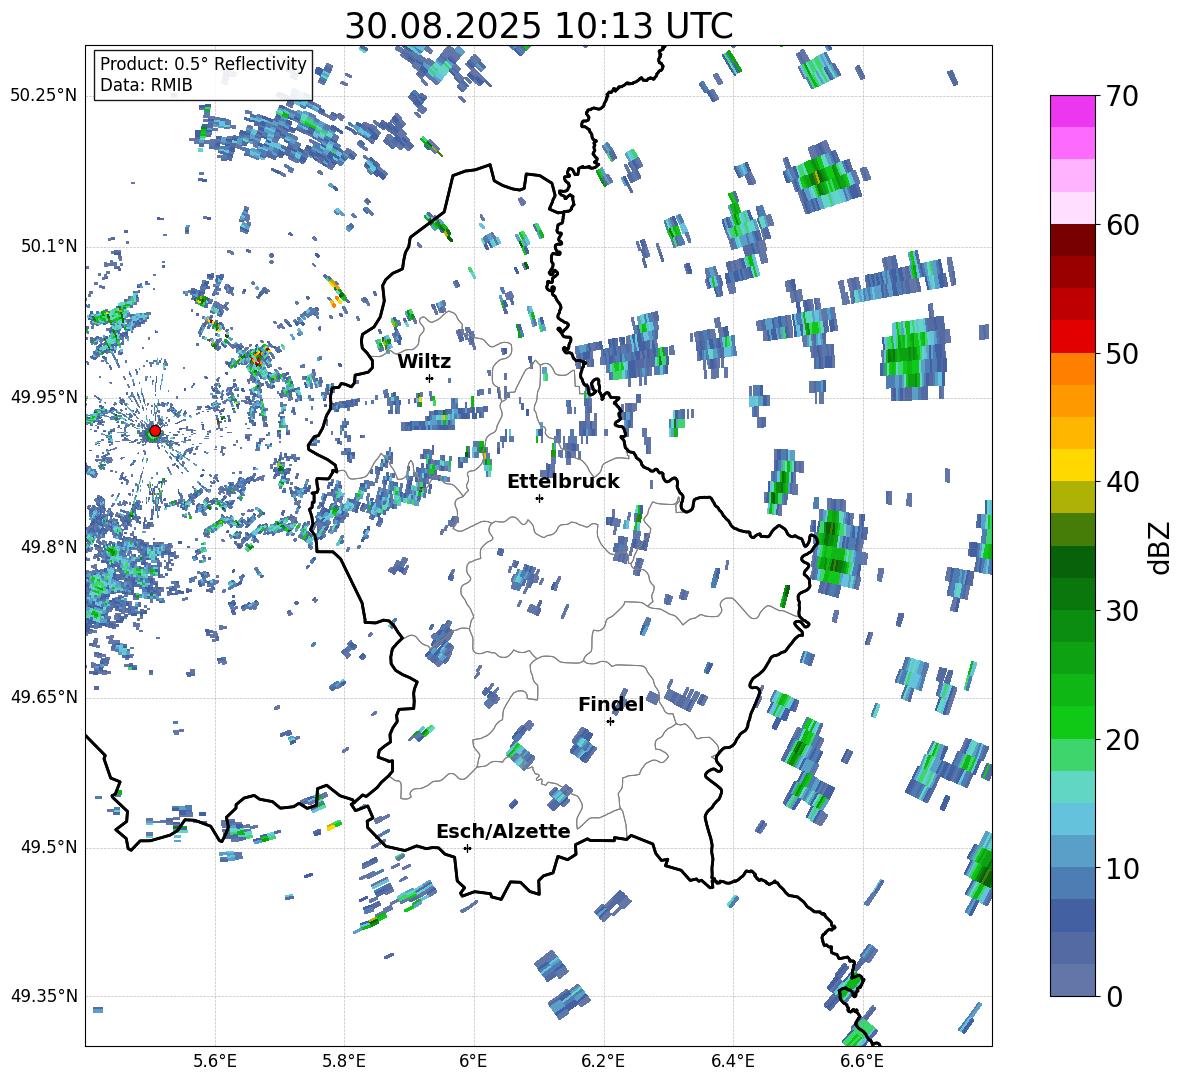Click the dBZ colorbar axis label
Image resolution: width=1184 pixels, height=1081 pixels.
tap(1161, 547)
